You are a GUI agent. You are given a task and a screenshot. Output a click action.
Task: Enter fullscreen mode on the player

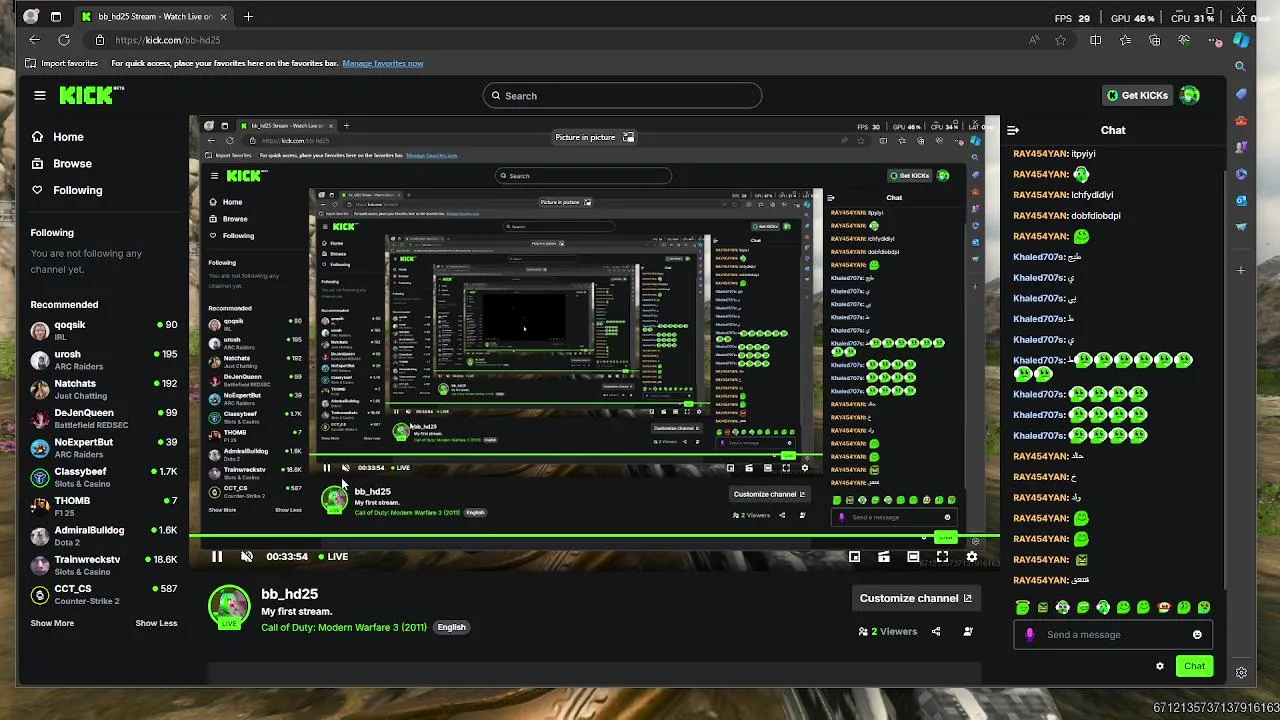942,557
